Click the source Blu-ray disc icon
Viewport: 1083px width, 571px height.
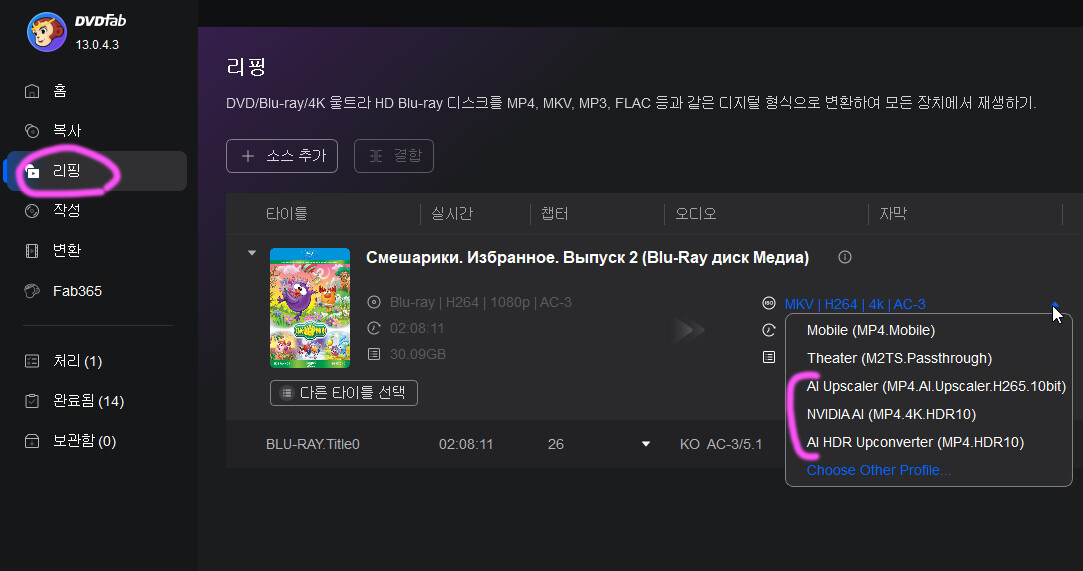point(374,302)
